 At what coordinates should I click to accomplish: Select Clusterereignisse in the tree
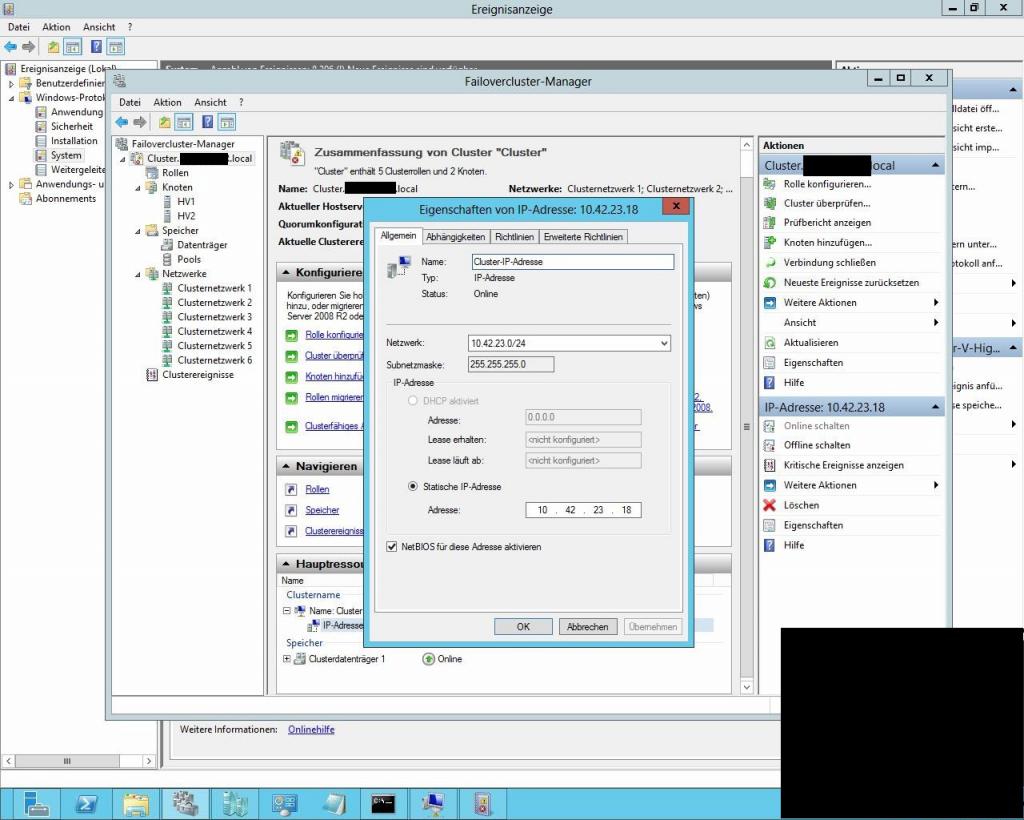click(x=197, y=375)
